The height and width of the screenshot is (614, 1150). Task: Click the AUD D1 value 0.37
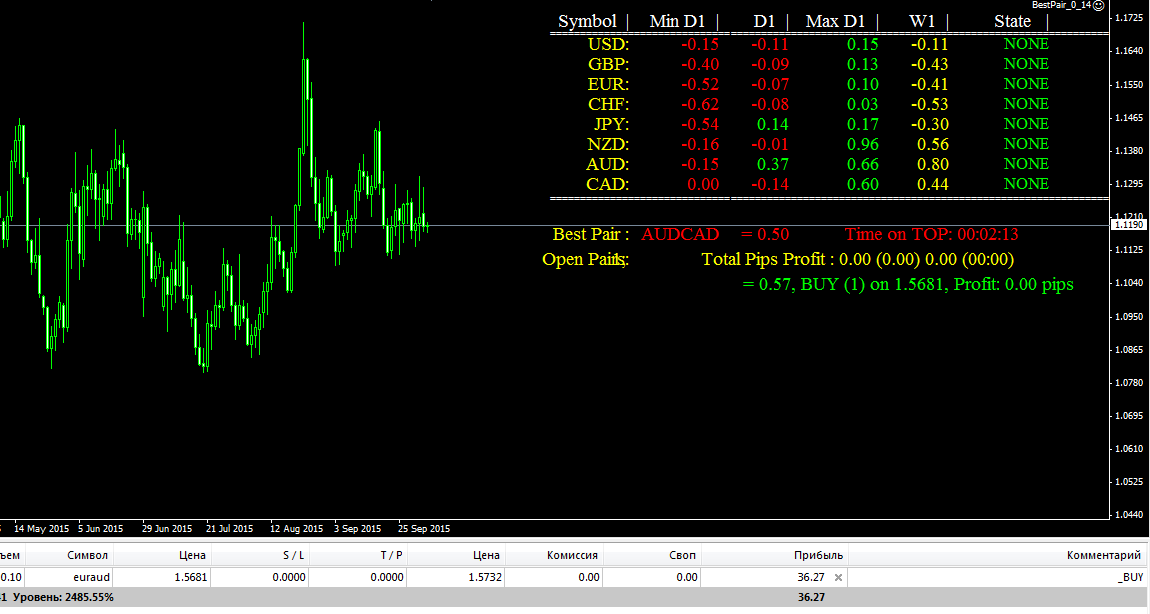pos(773,164)
